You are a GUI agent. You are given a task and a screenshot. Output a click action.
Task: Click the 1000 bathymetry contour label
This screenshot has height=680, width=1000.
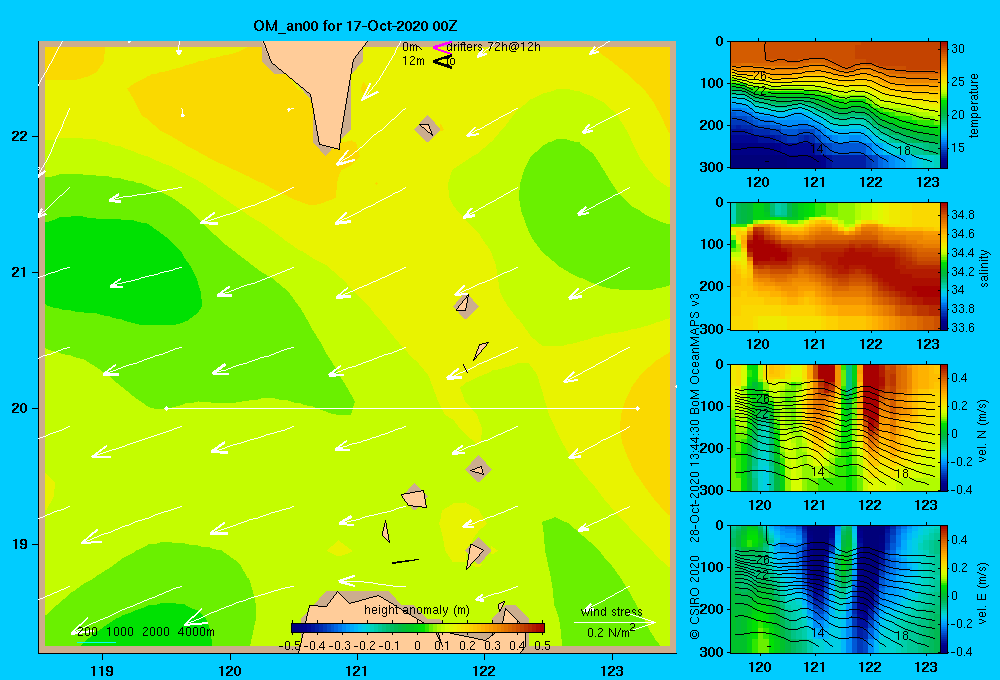pyautogui.click(x=120, y=632)
